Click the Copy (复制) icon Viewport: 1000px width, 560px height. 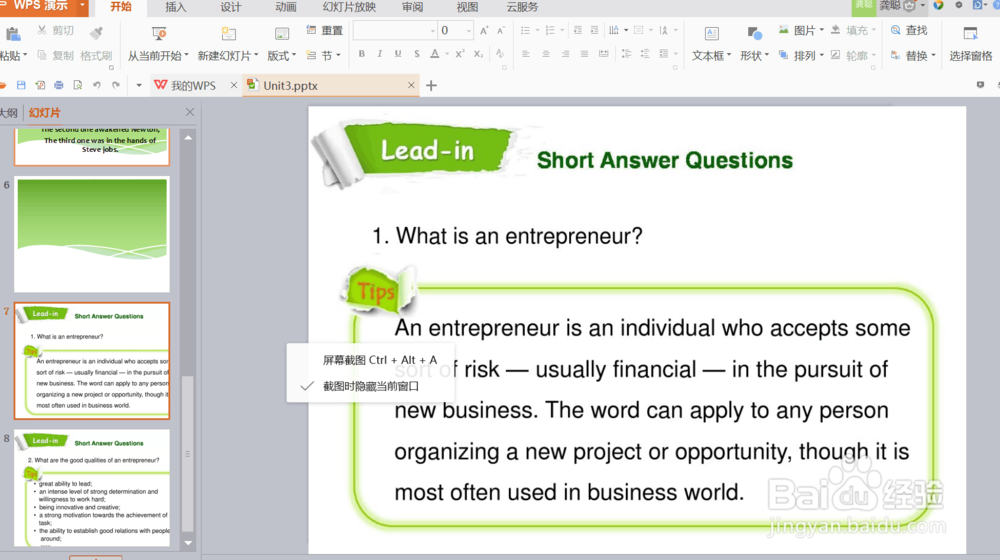click(41, 55)
